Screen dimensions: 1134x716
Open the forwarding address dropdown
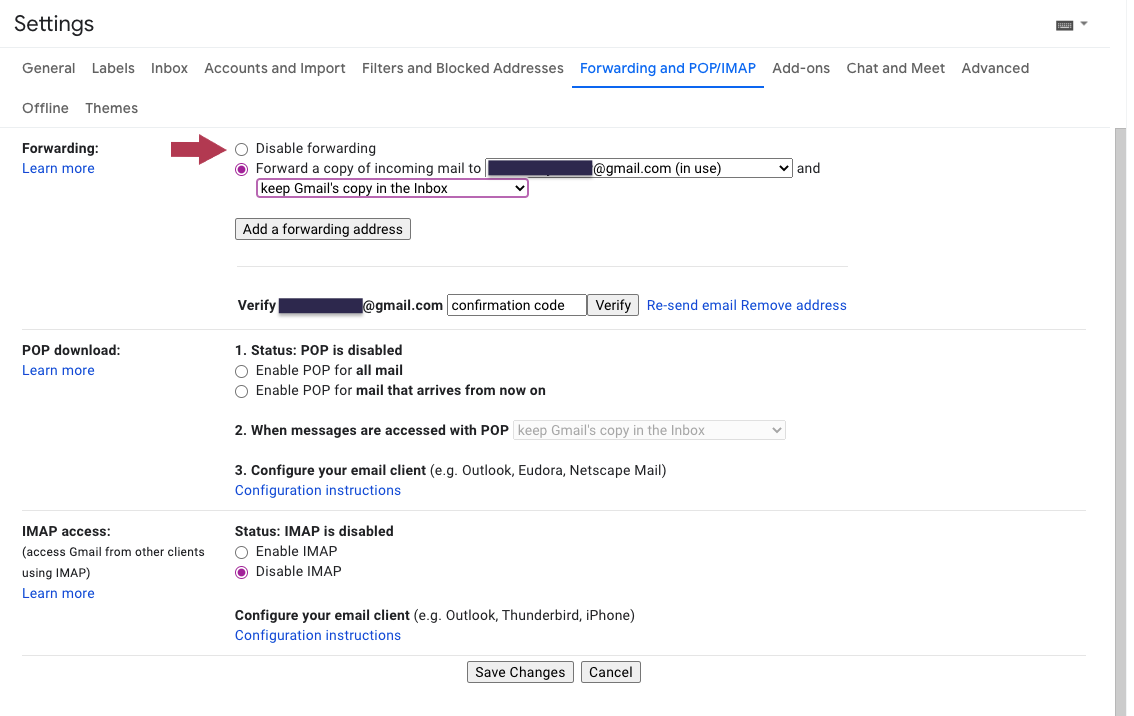click(x=637, y=168)
